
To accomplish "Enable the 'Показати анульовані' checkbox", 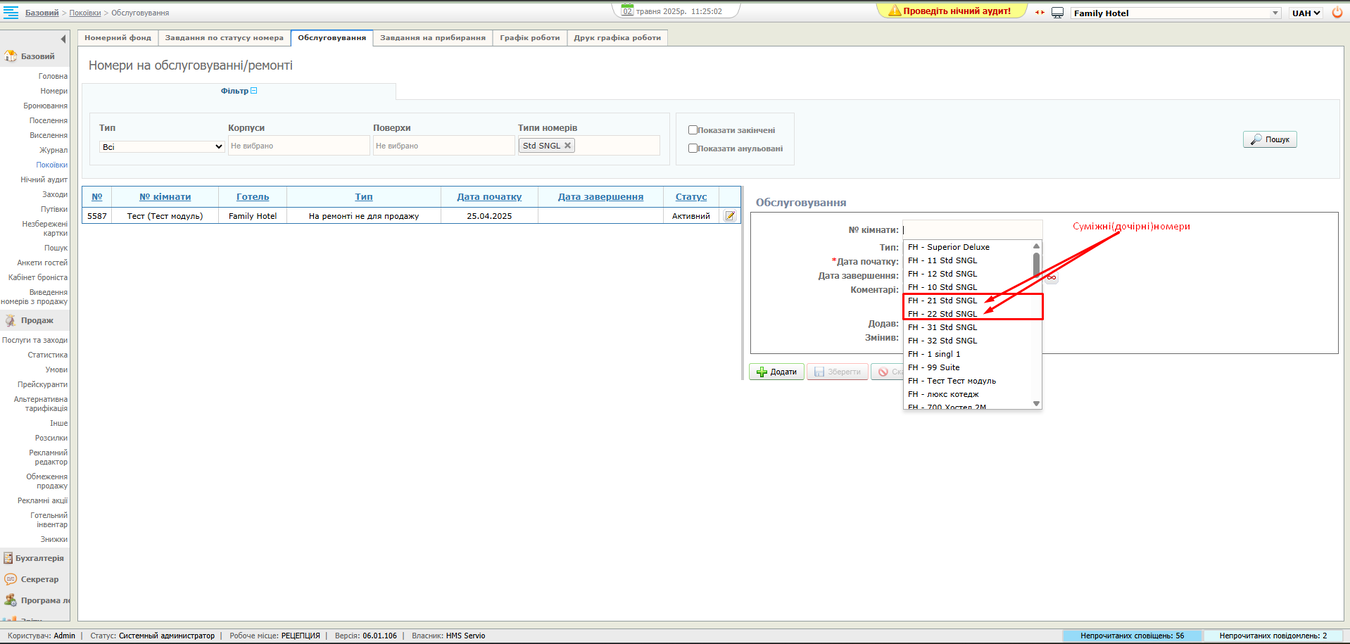I will 693,148.
